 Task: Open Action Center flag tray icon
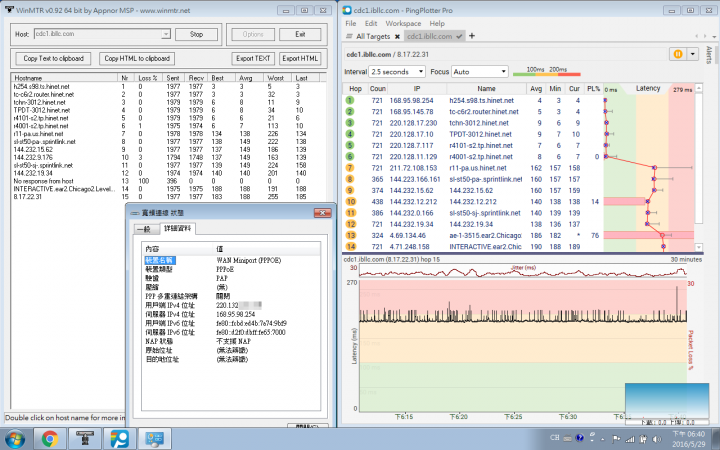(616, 439)
